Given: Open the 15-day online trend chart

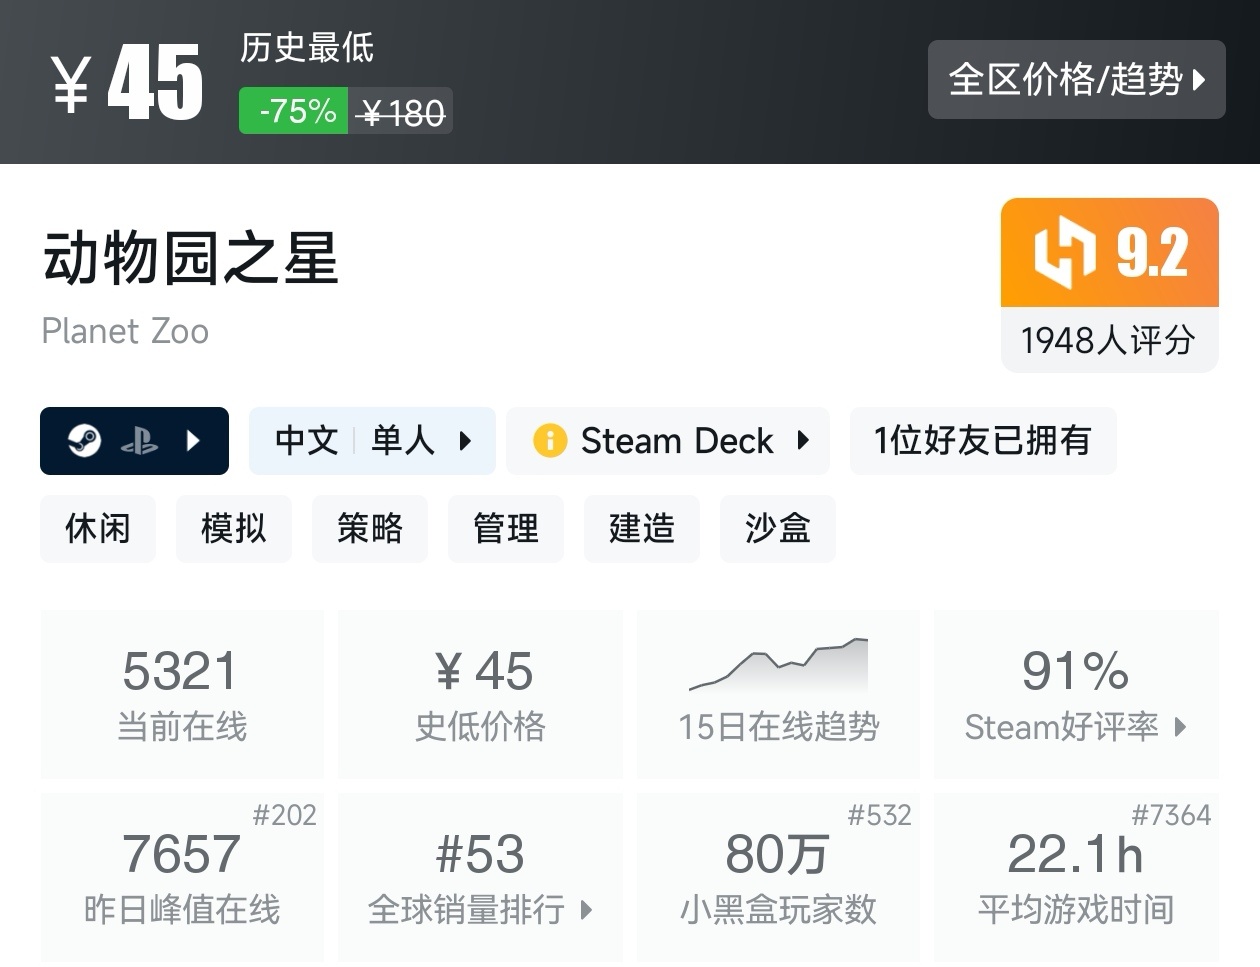Looking at the screenshot, I should (778, 692).
